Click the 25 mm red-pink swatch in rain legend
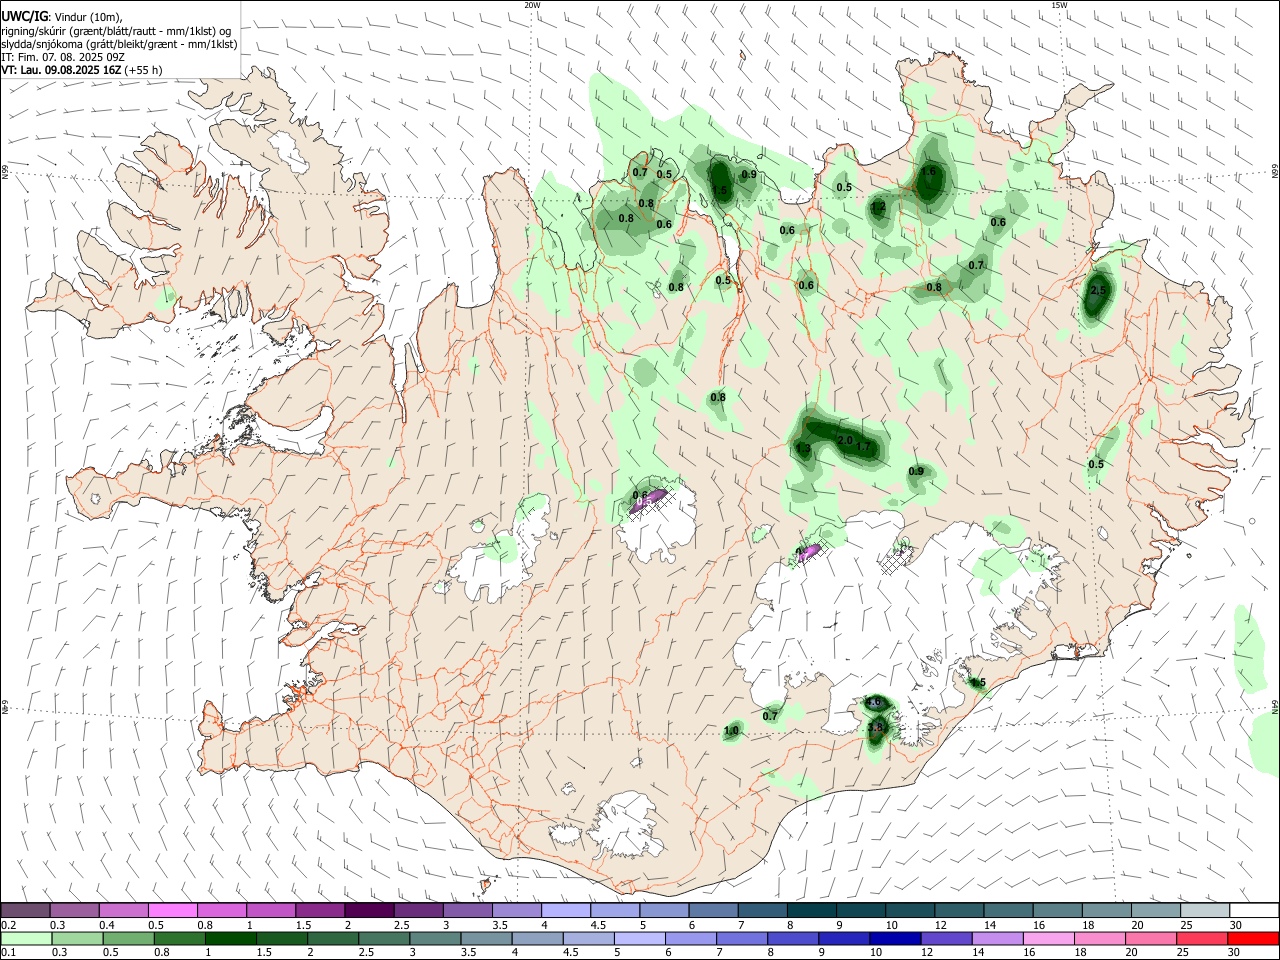This screenshot has width=1280, height=960. [1204, 938]
